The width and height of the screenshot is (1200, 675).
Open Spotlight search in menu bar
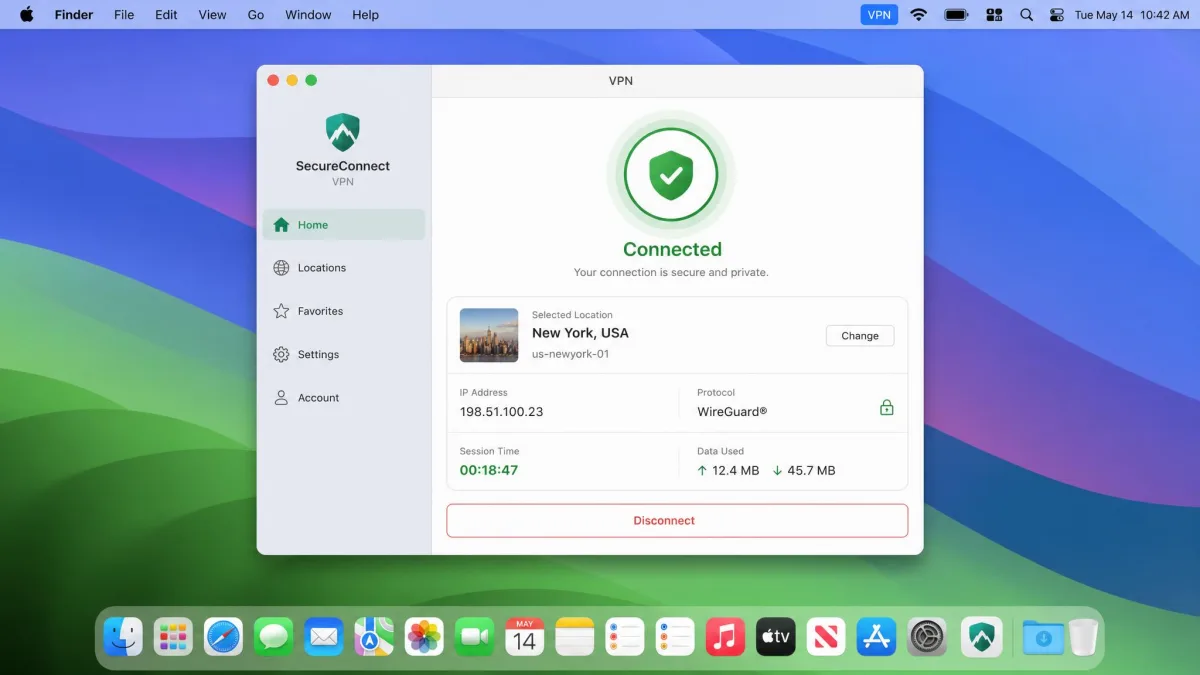click(1026, 15)
